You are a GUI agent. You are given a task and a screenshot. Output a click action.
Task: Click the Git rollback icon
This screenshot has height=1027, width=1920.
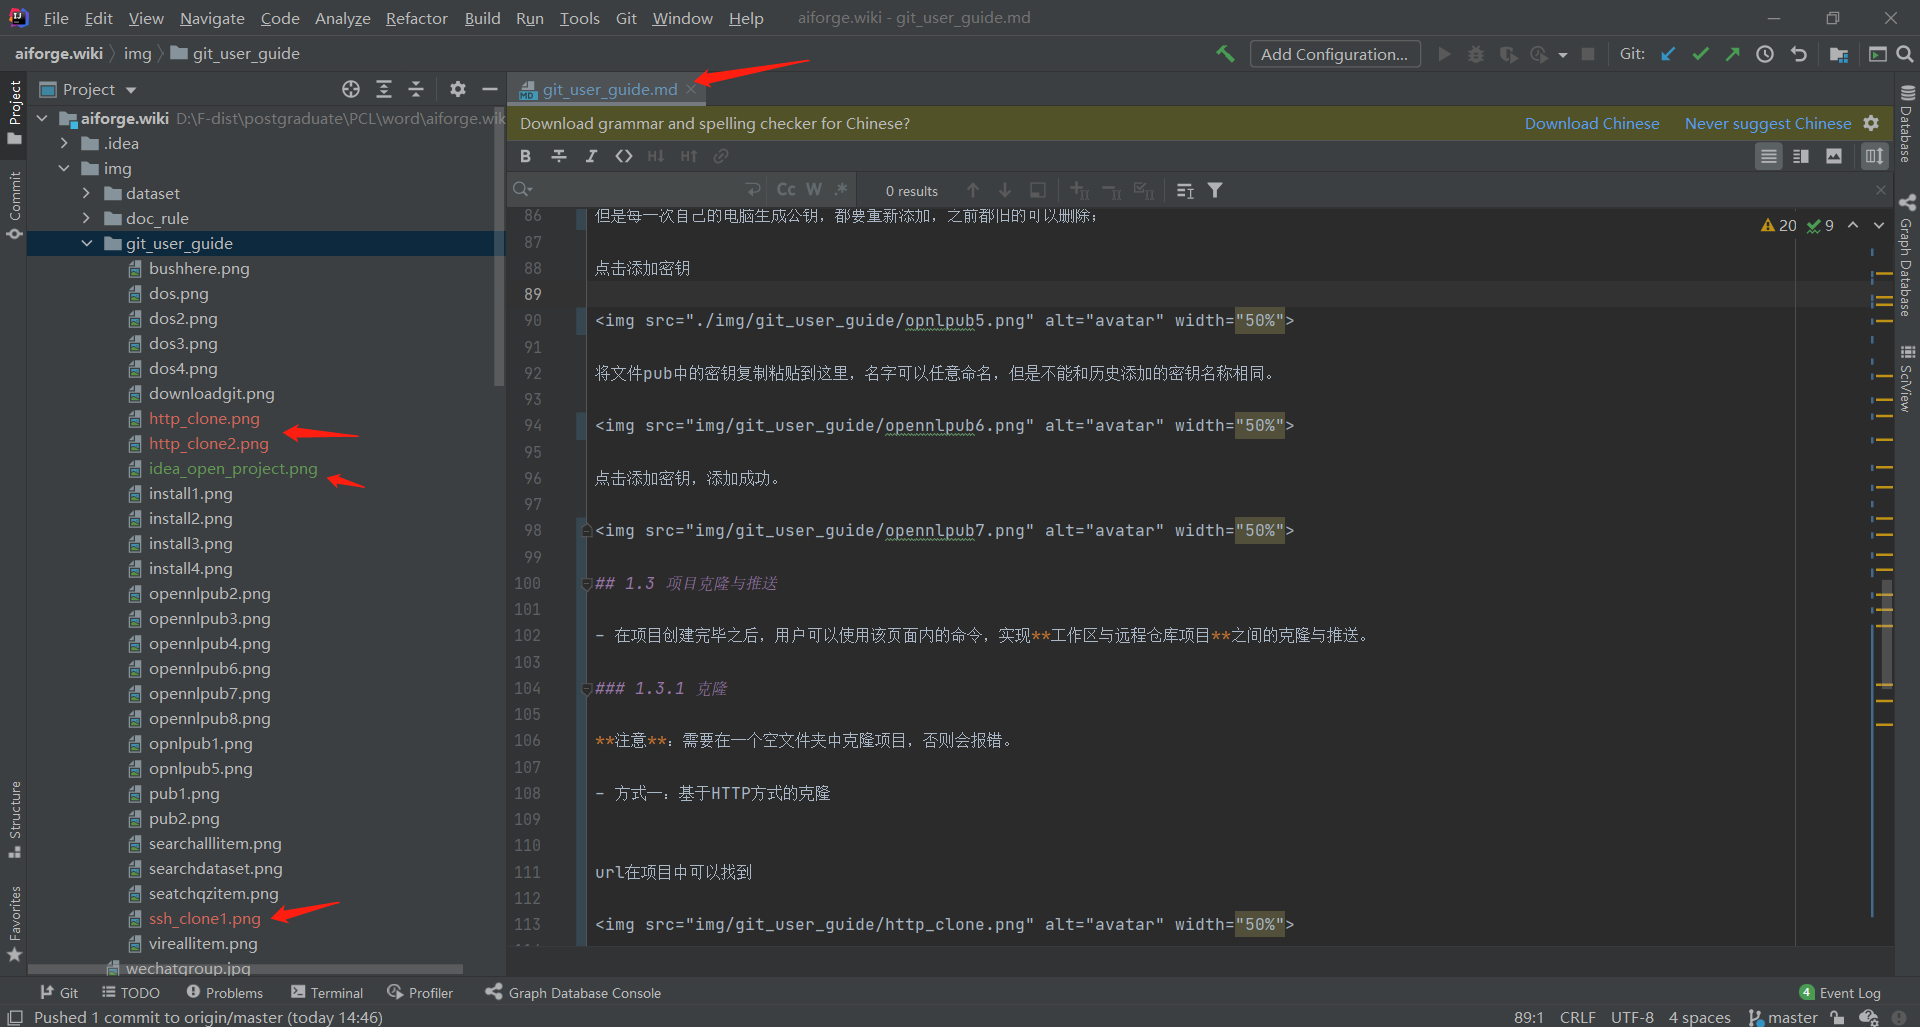(x=1799, y=54)
